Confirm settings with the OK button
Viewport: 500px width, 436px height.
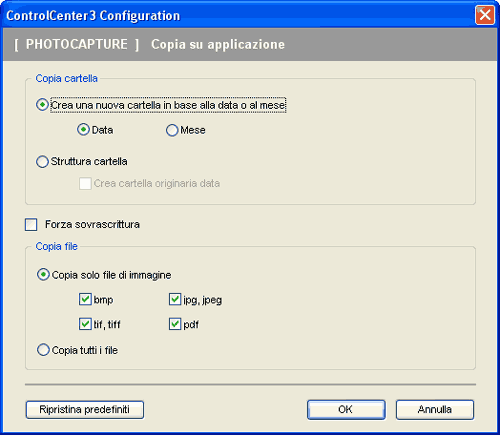pos(346,409)
